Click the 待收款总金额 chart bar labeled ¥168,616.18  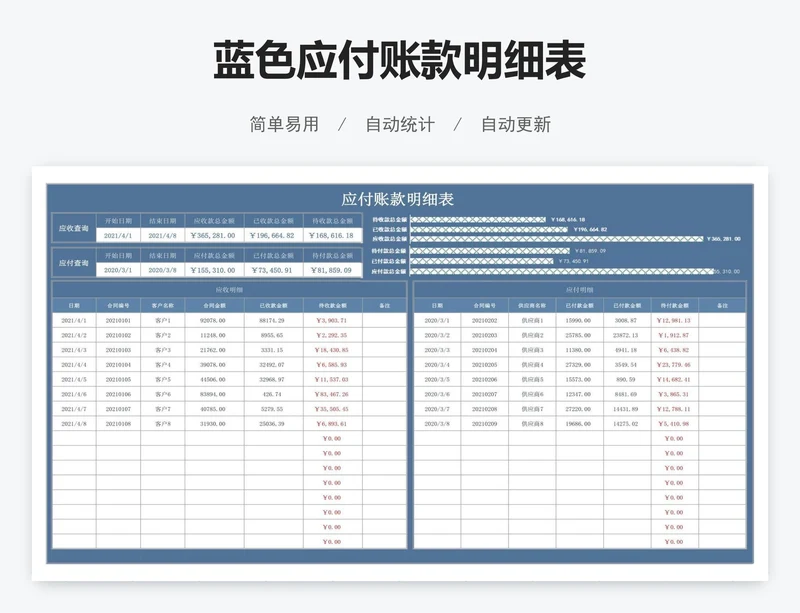point(478,219)
